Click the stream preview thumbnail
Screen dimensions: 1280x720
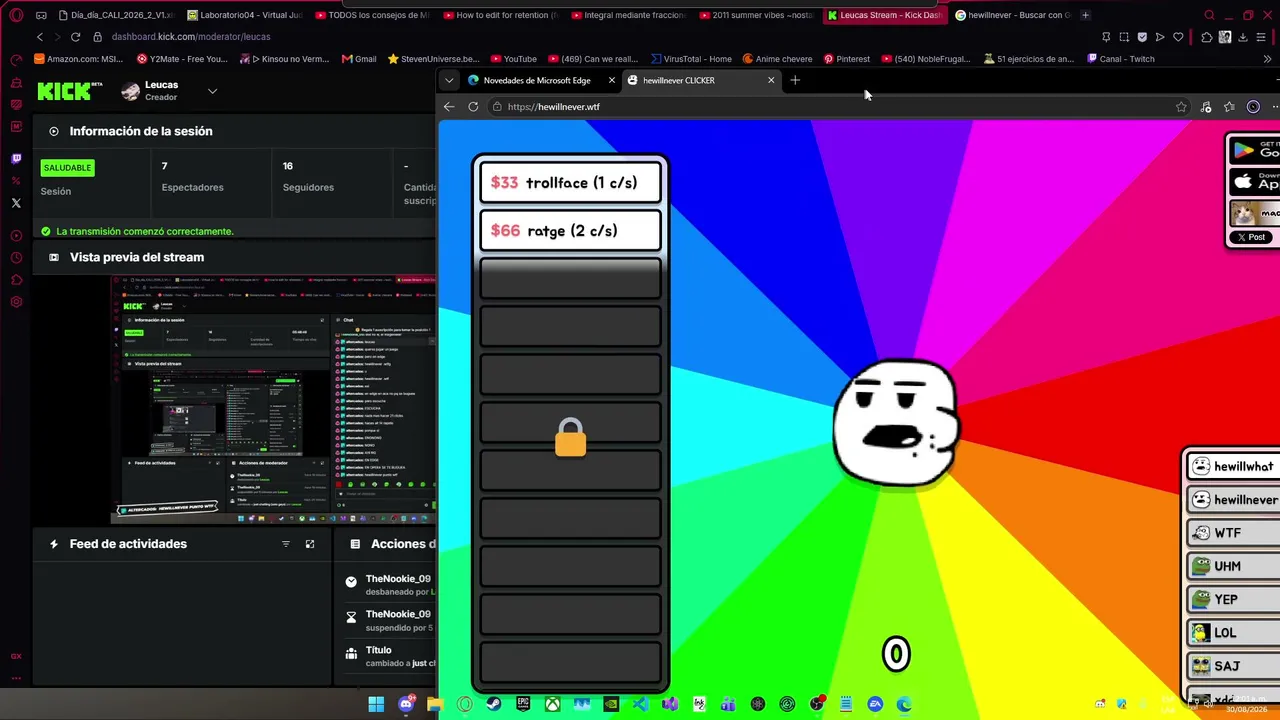[273, 399]
